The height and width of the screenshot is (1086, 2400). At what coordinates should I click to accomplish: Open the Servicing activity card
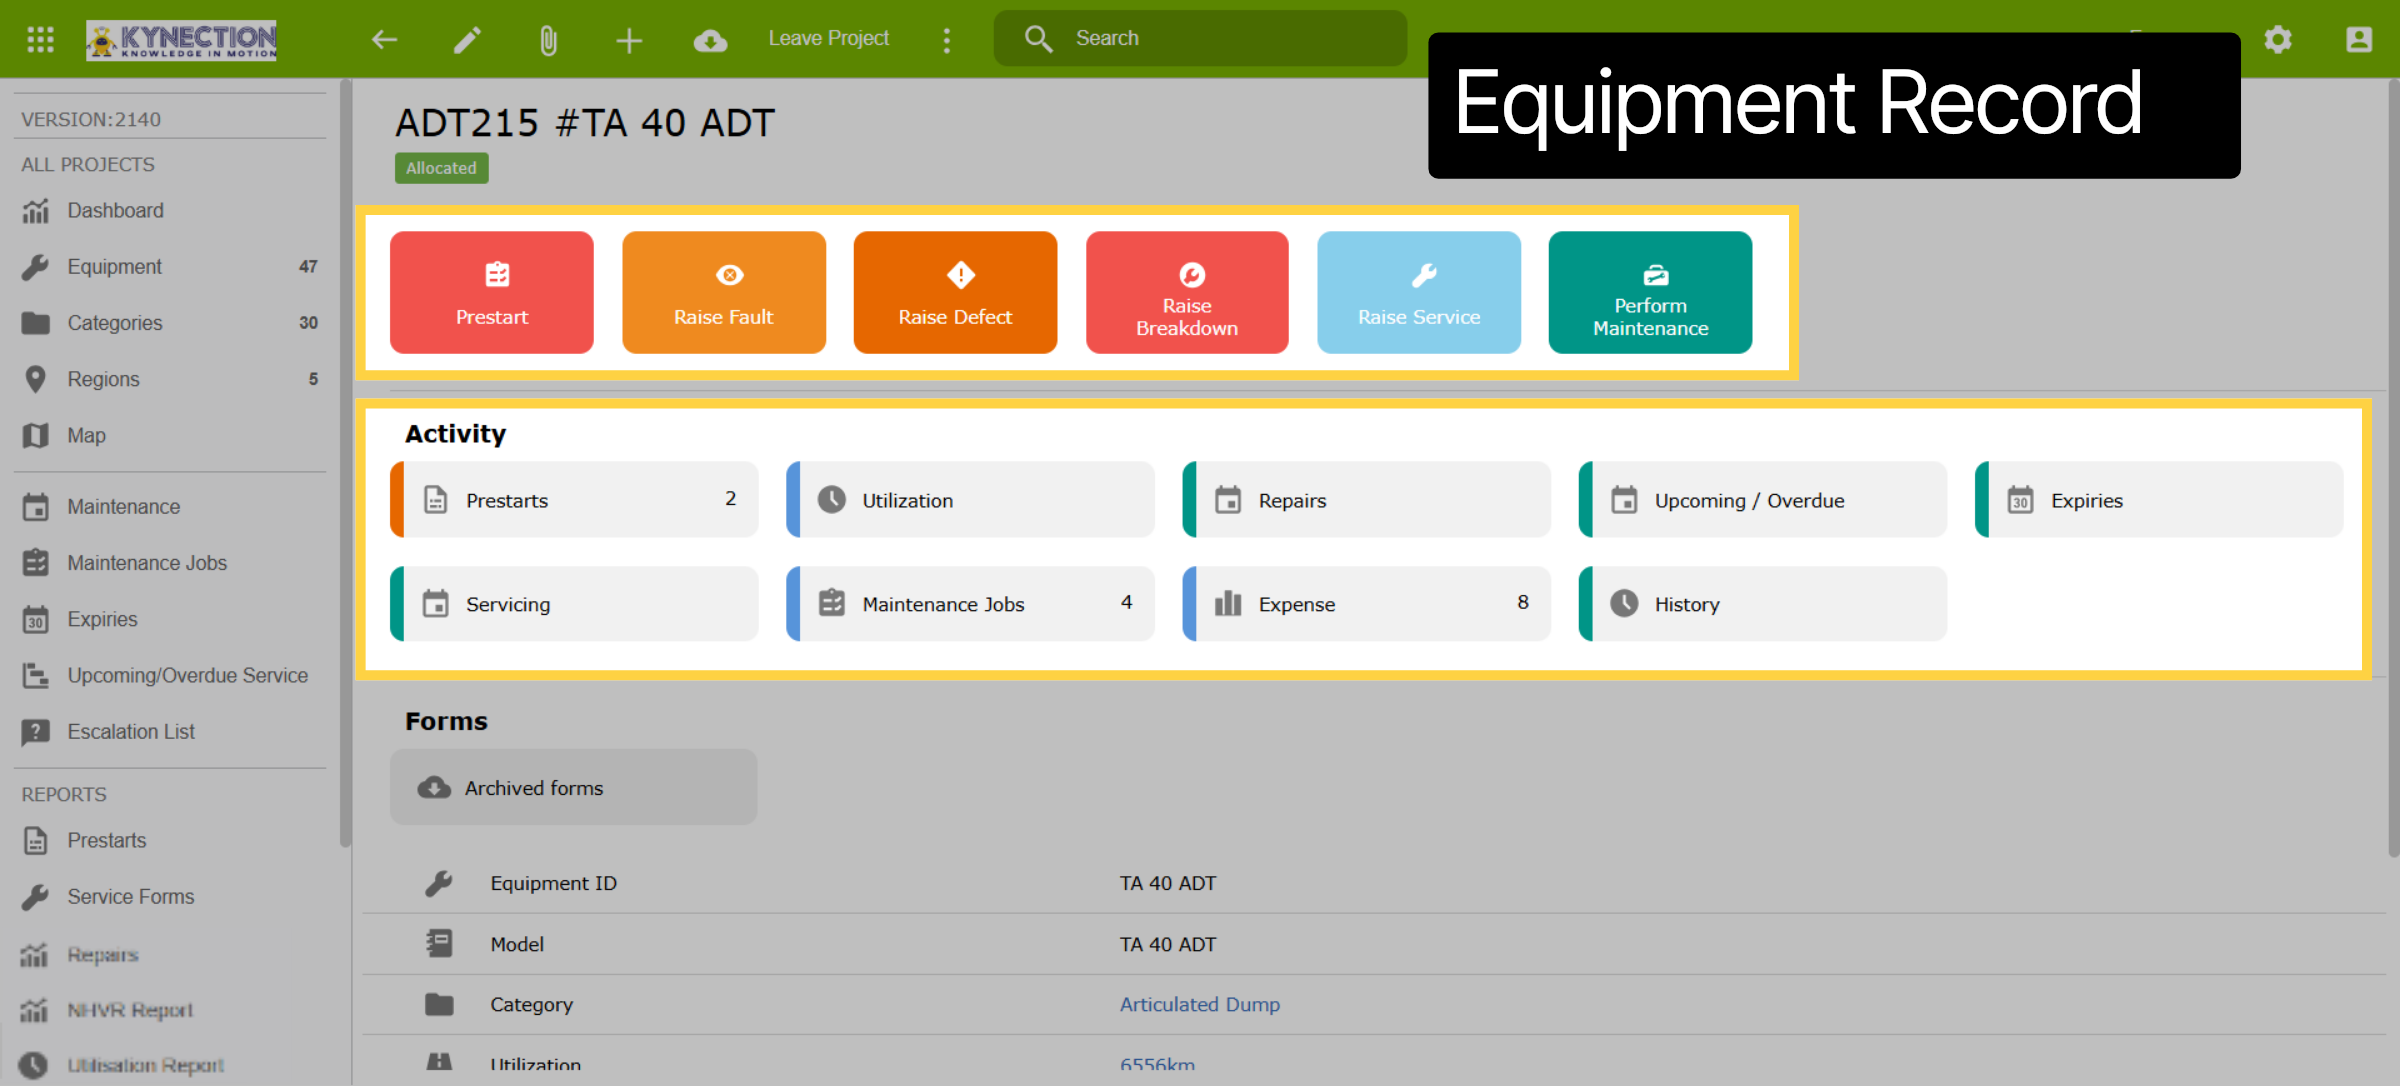point(574,604)
